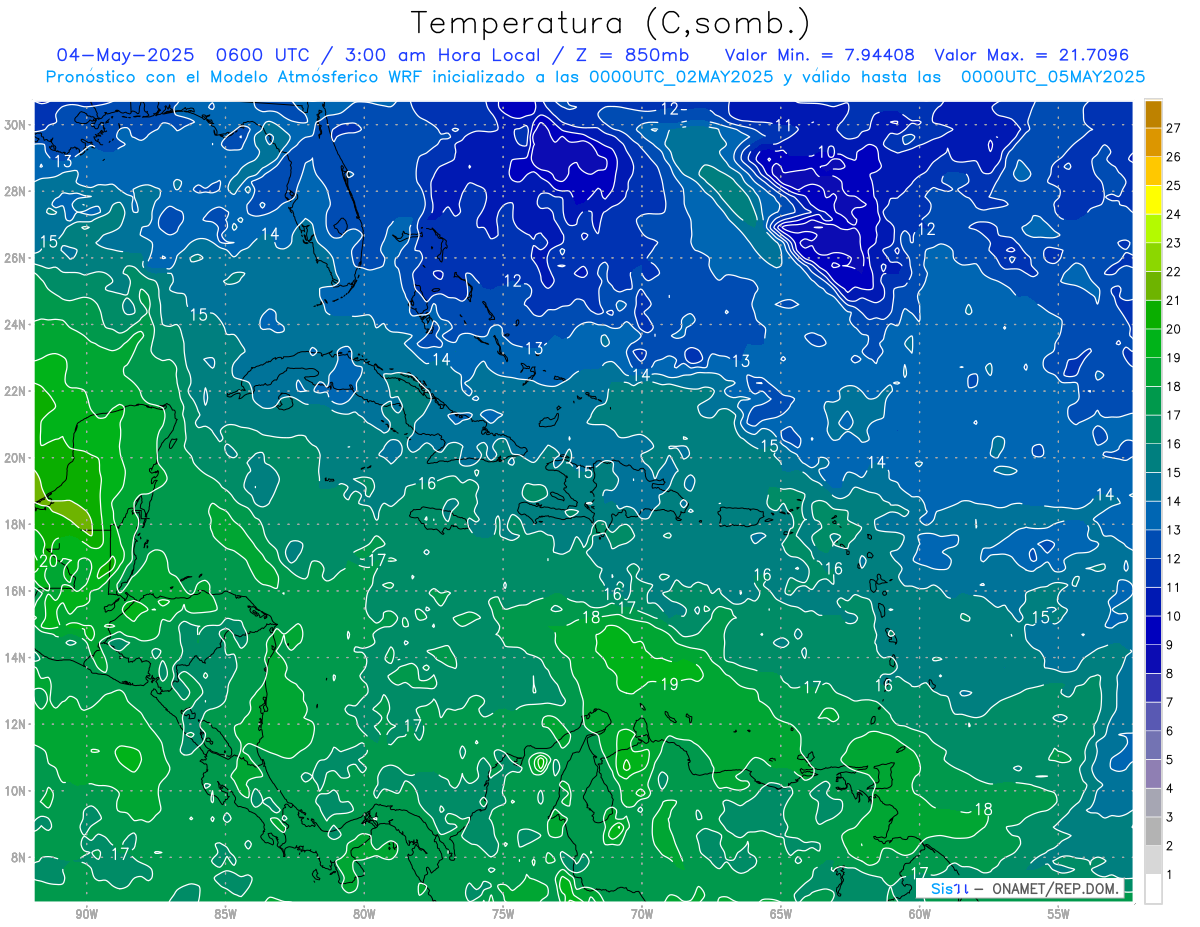Click color scale label 9
The width and height of the screenshot is (1200, 927).
(x=1170, y=645)
